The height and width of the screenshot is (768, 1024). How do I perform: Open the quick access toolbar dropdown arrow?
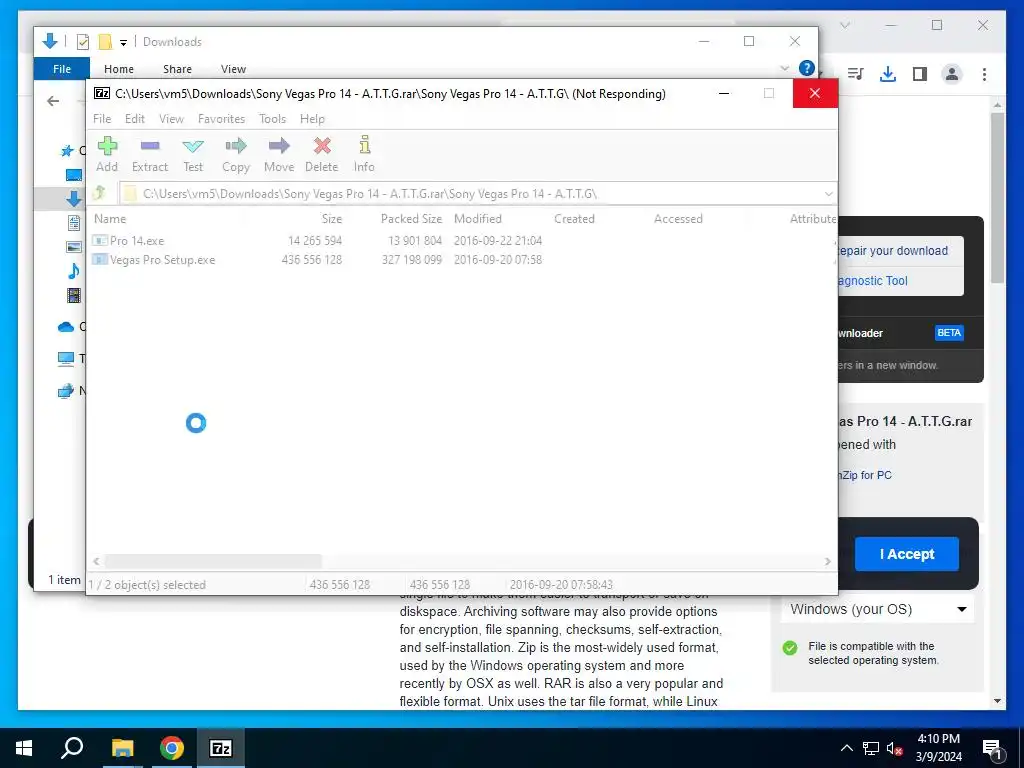click(x=123, y=43)
